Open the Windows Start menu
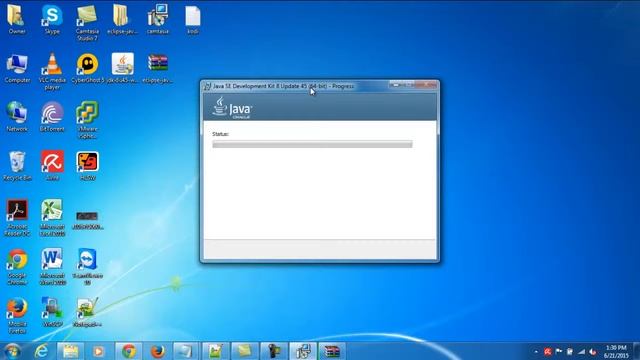The image size is (640, 360). 13,351
